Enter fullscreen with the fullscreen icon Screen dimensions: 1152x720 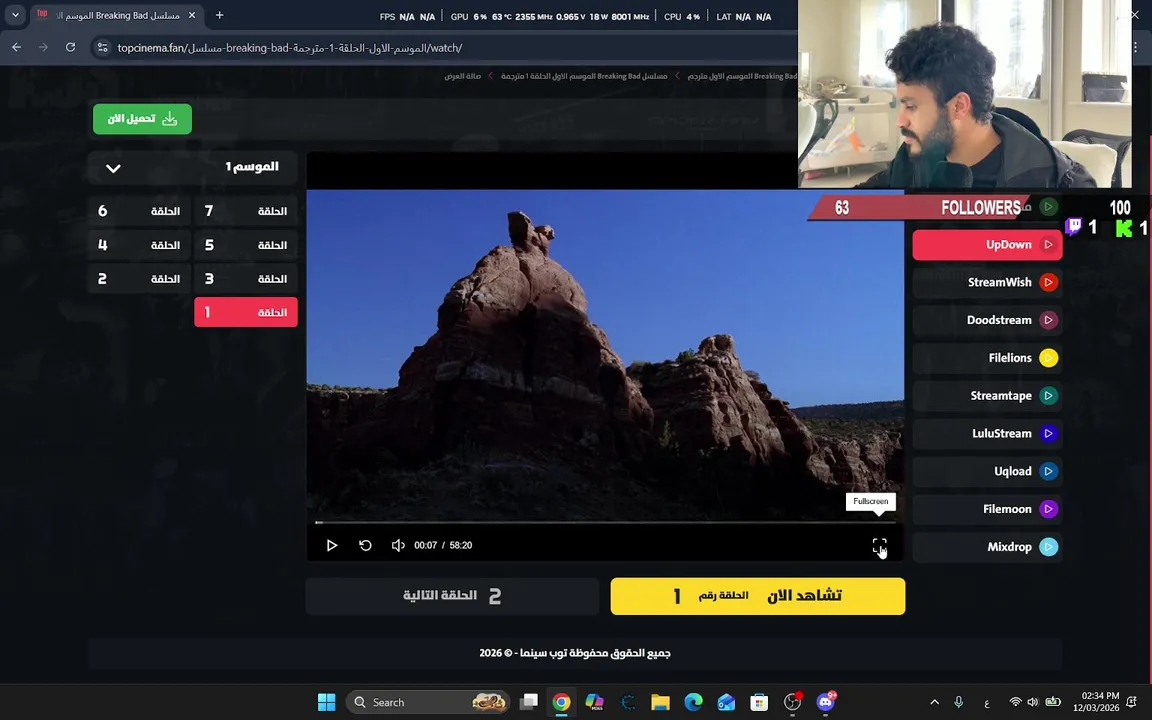pyautogui.click(x=879, y=546)
